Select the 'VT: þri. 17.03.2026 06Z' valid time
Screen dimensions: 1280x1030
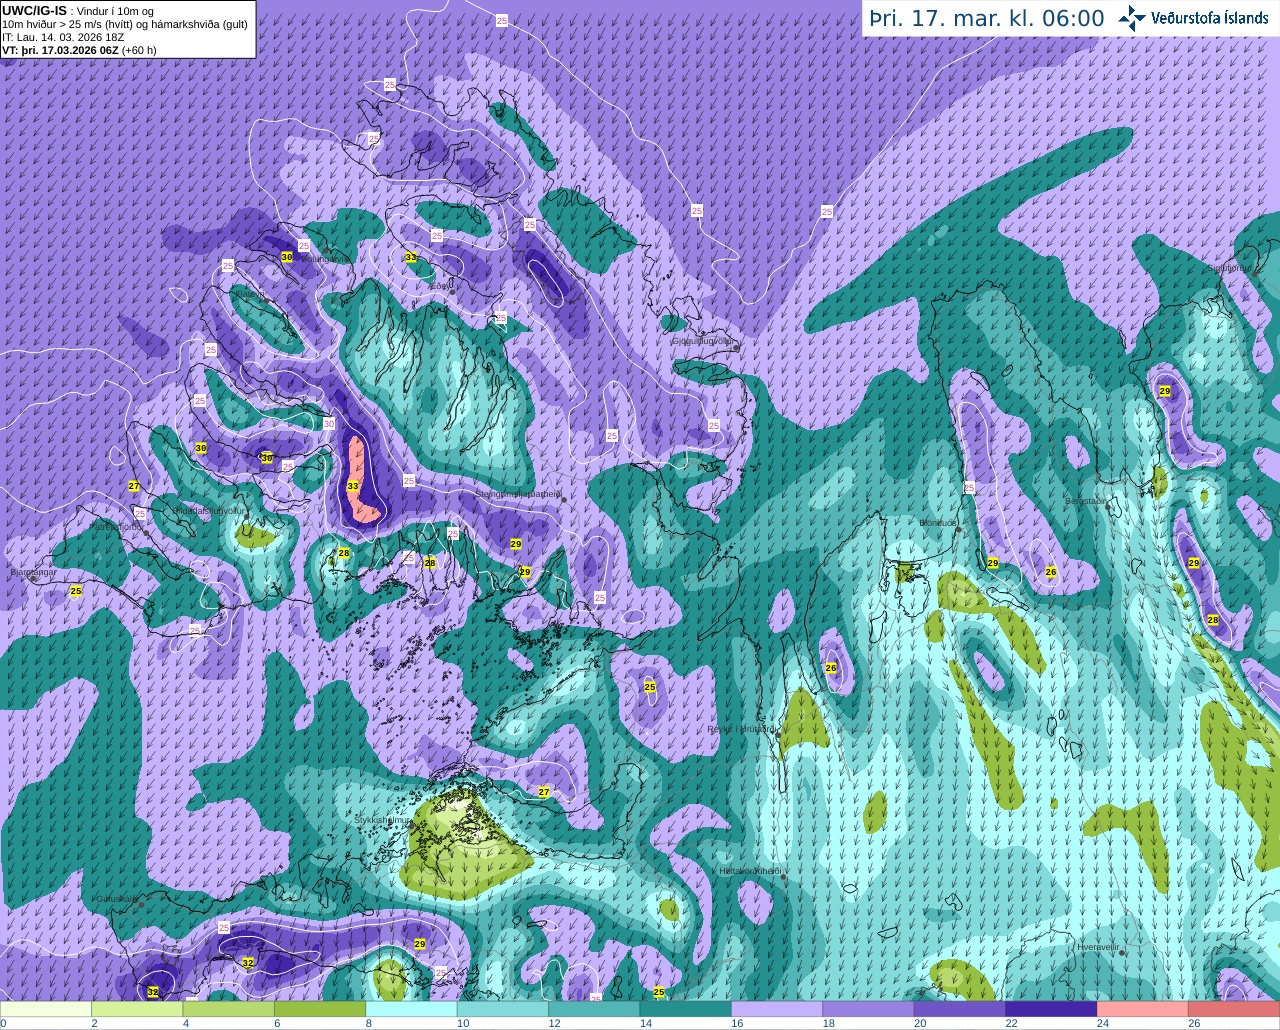click(x=60, y=49)
